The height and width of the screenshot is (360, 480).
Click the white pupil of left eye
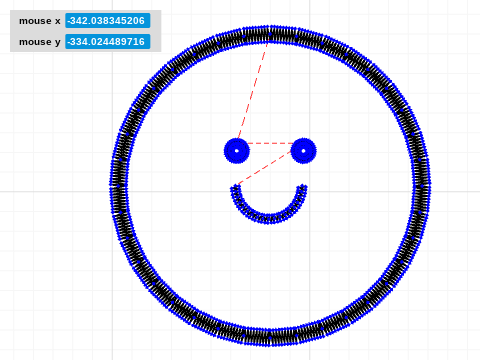click(x=237, y=151)
